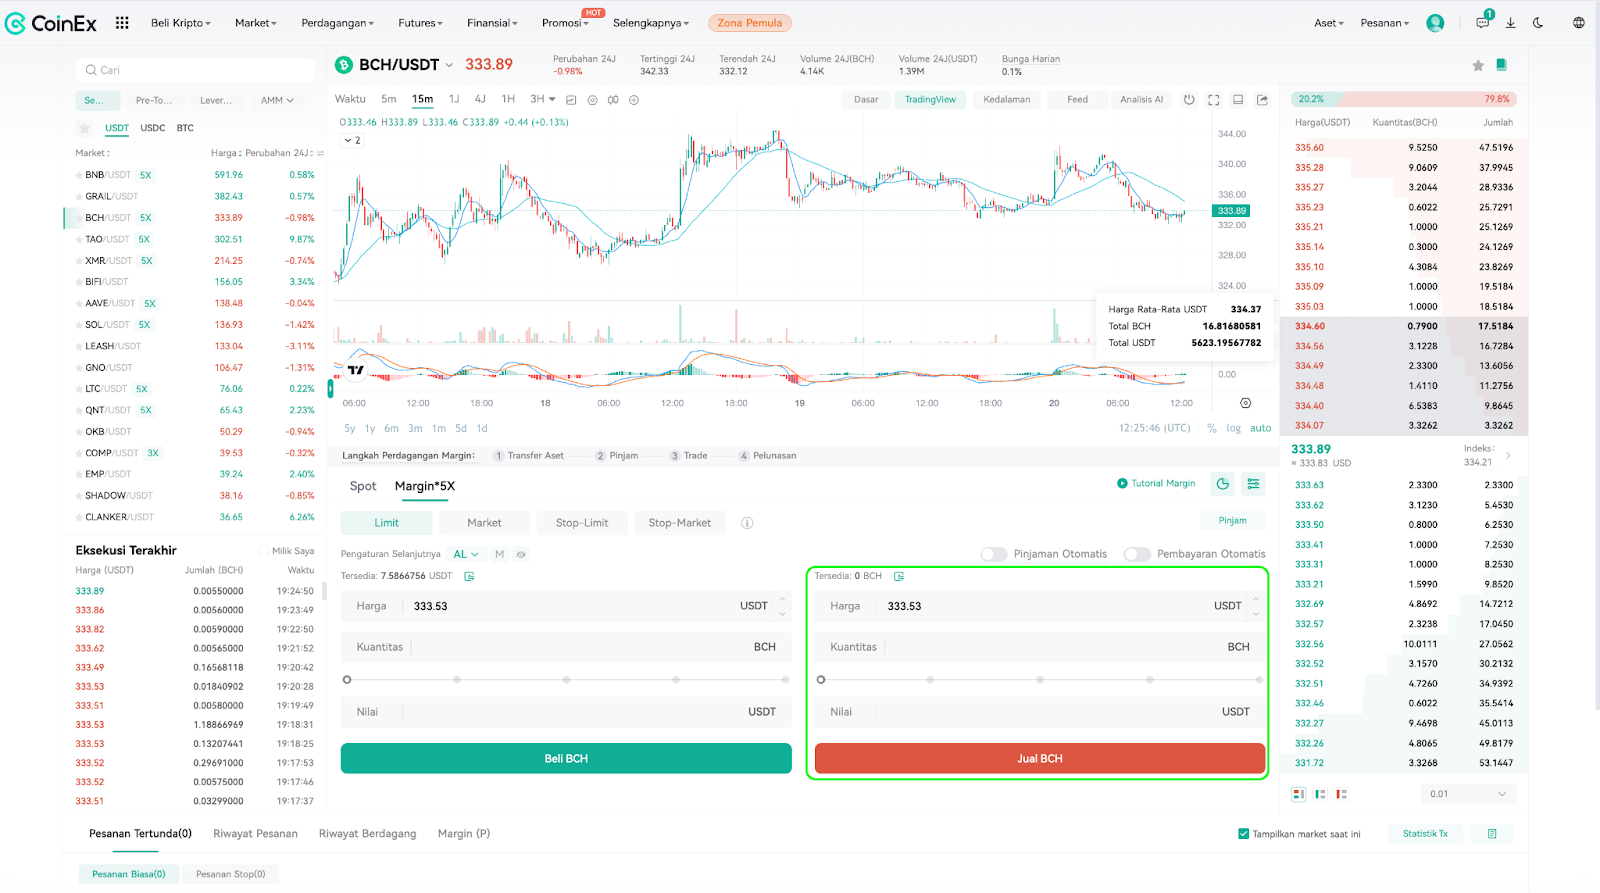Click the chart power reset icon
Viewport: 1600px width, 893px height.
click(1189, 100)
